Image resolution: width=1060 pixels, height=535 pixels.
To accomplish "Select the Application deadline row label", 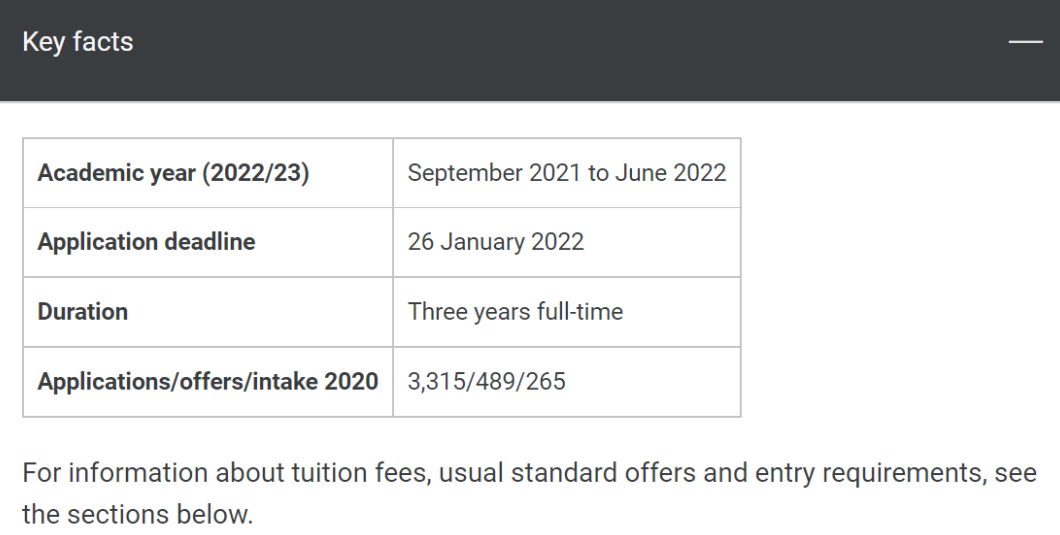I will click(x=208, y=242).
